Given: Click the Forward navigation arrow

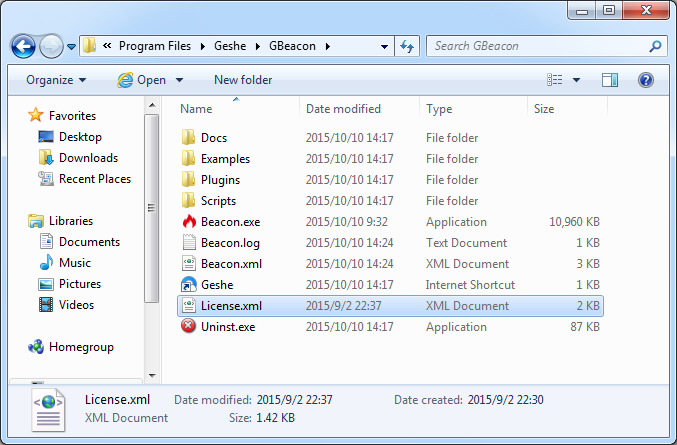Looking at the screenshot, I should 51,46.
